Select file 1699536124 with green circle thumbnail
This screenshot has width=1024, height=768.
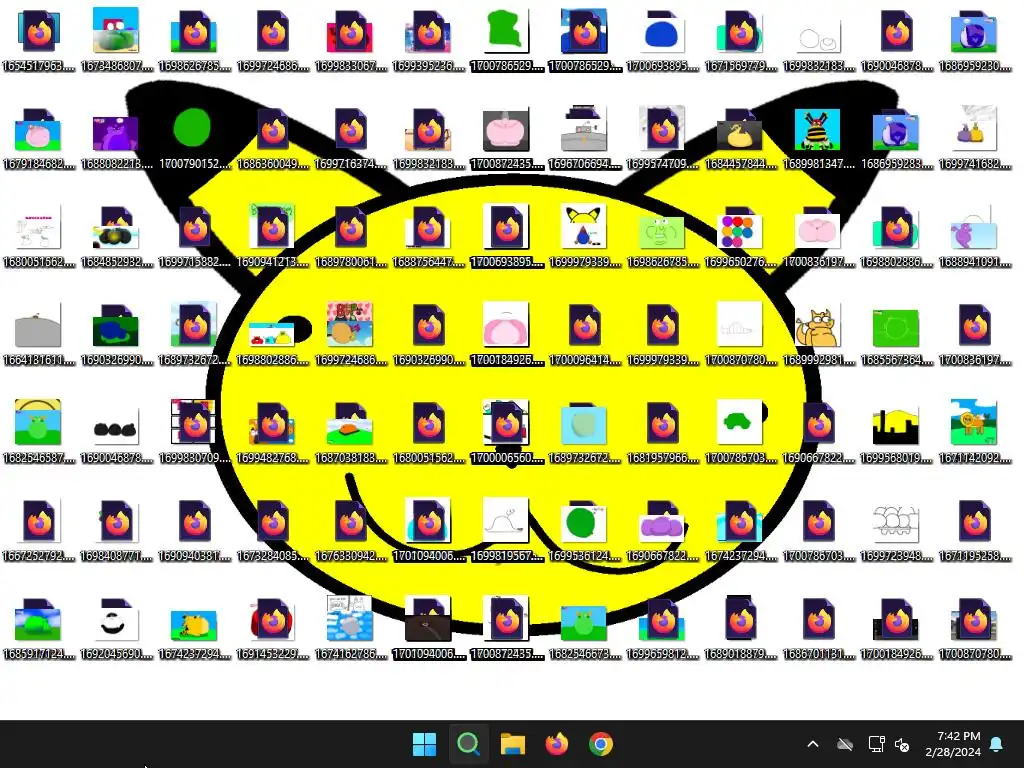coord(584,529)
